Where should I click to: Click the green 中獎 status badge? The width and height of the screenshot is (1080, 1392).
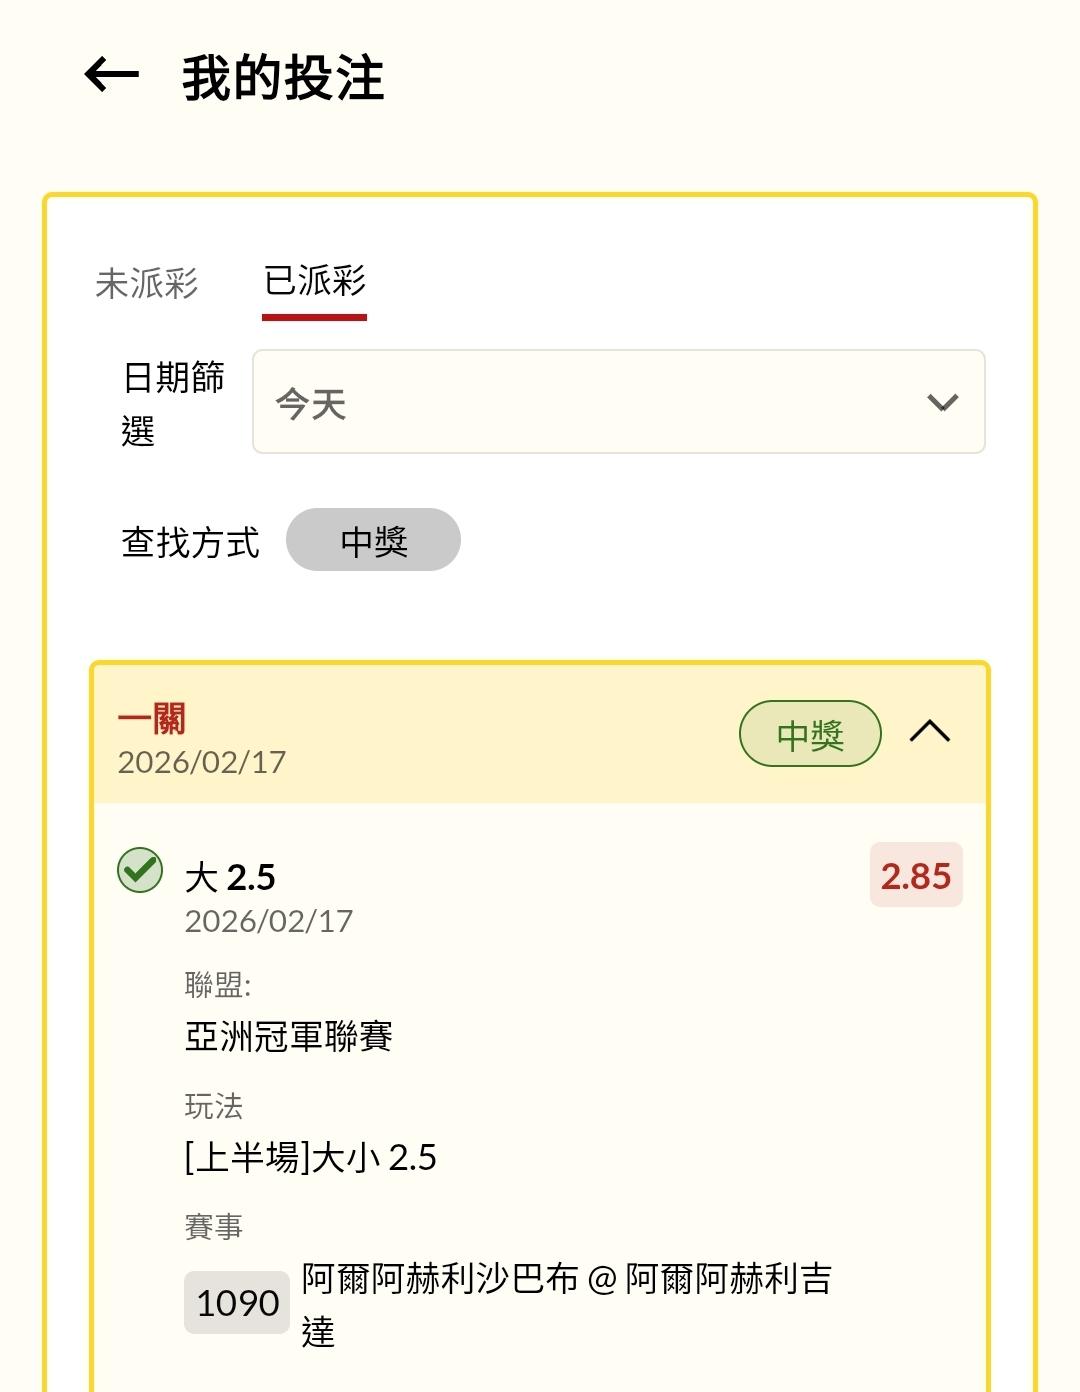click(x=810, y=734)
